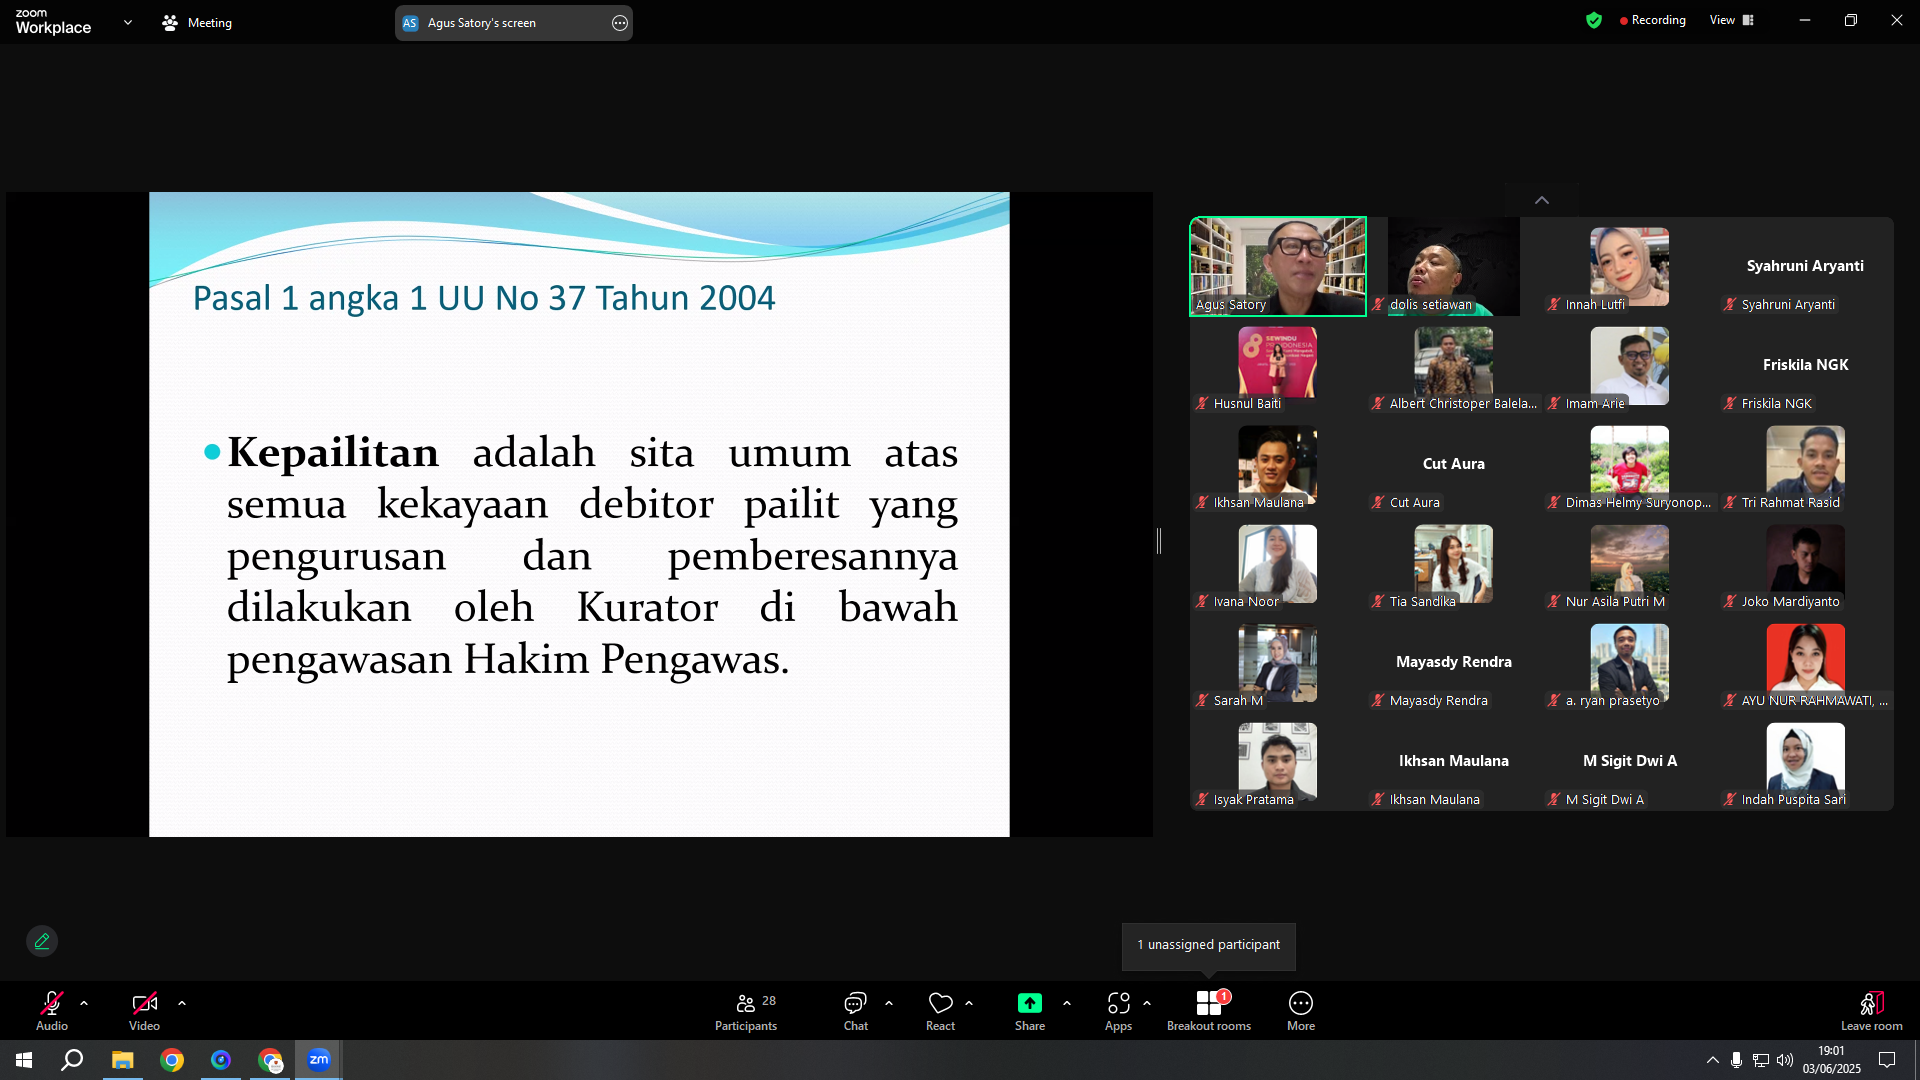This screenshot has width=1920, height=1080.
Task: Open Google Chrome from taskbar
Action: 172,1060
